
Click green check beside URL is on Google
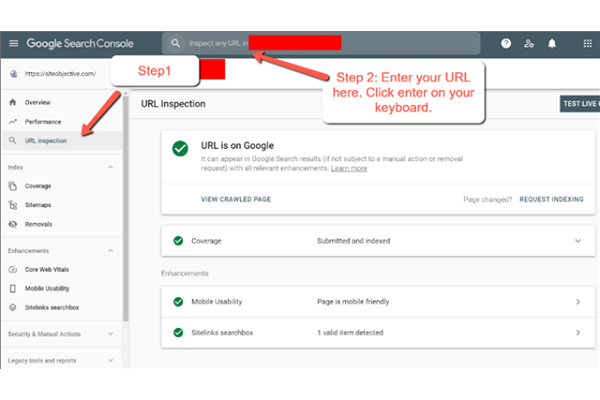point(180,149)
